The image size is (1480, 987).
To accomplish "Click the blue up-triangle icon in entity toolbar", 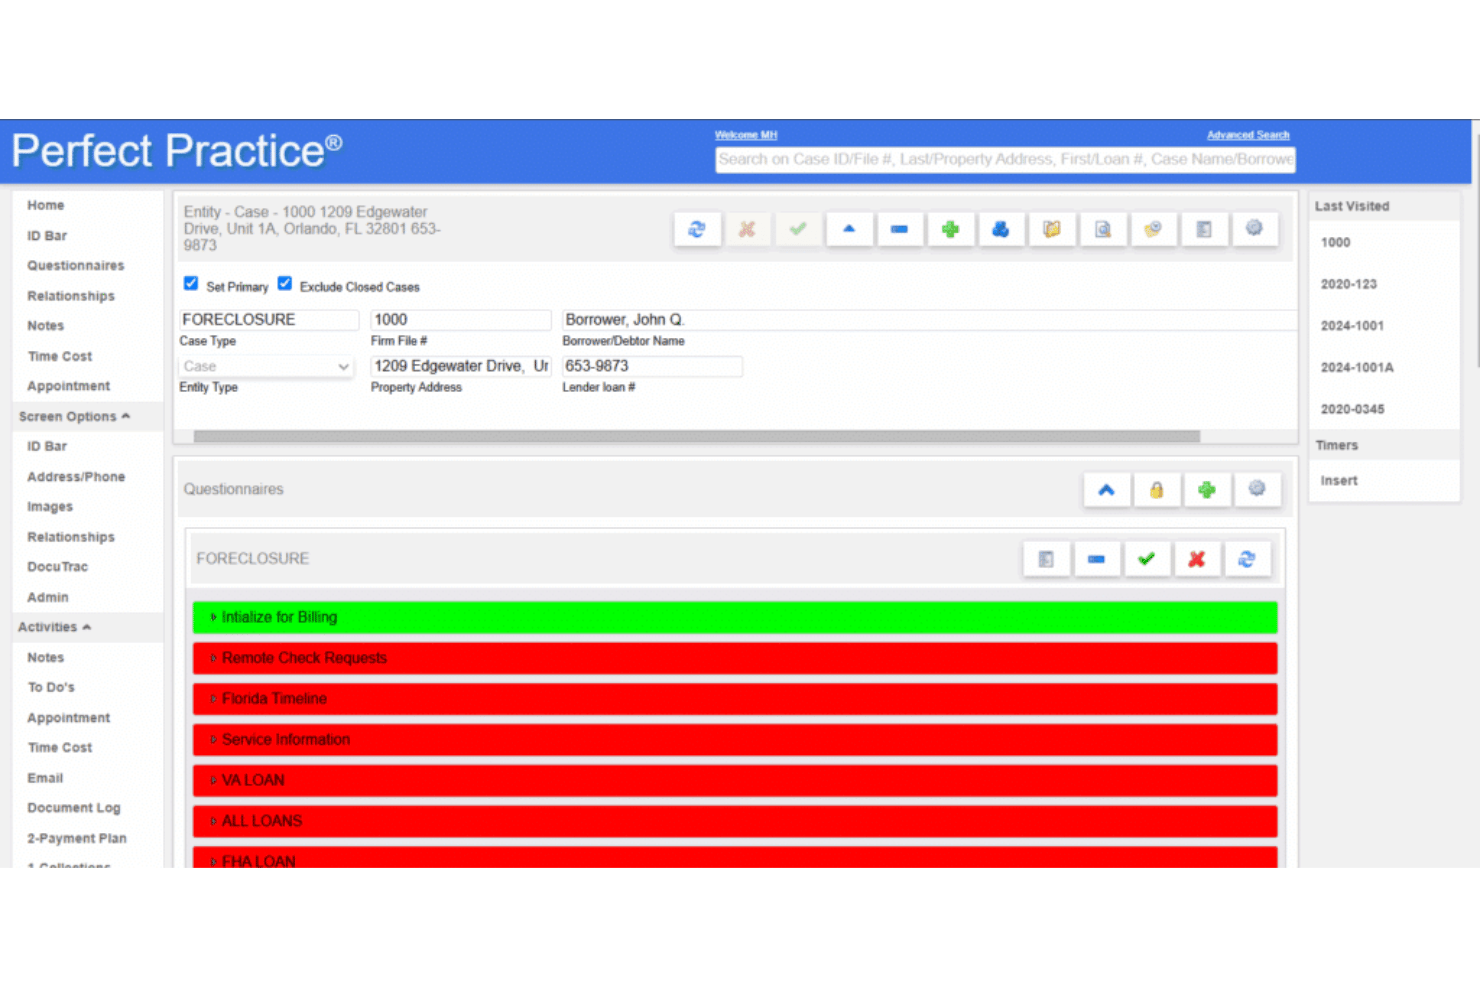I will pos(849,229).
